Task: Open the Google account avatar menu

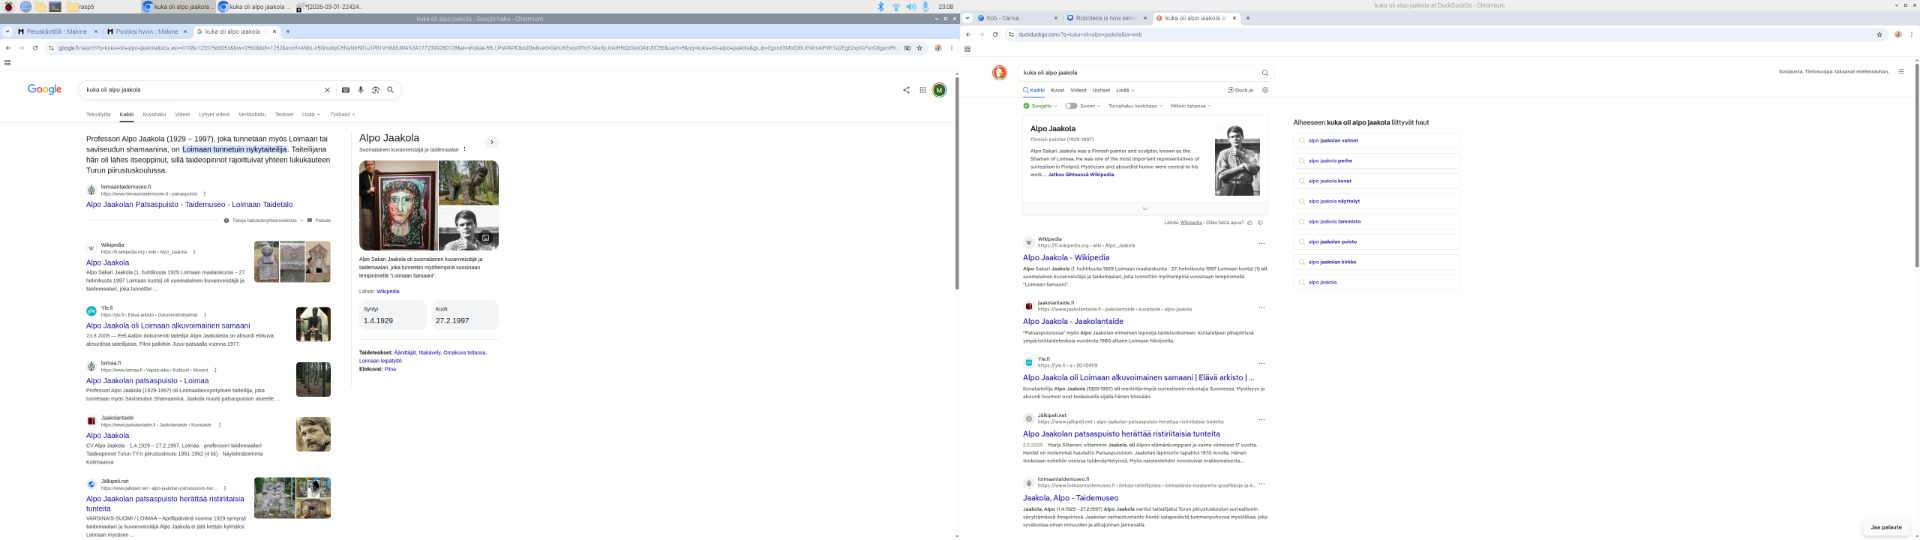Action: [939, 90]
